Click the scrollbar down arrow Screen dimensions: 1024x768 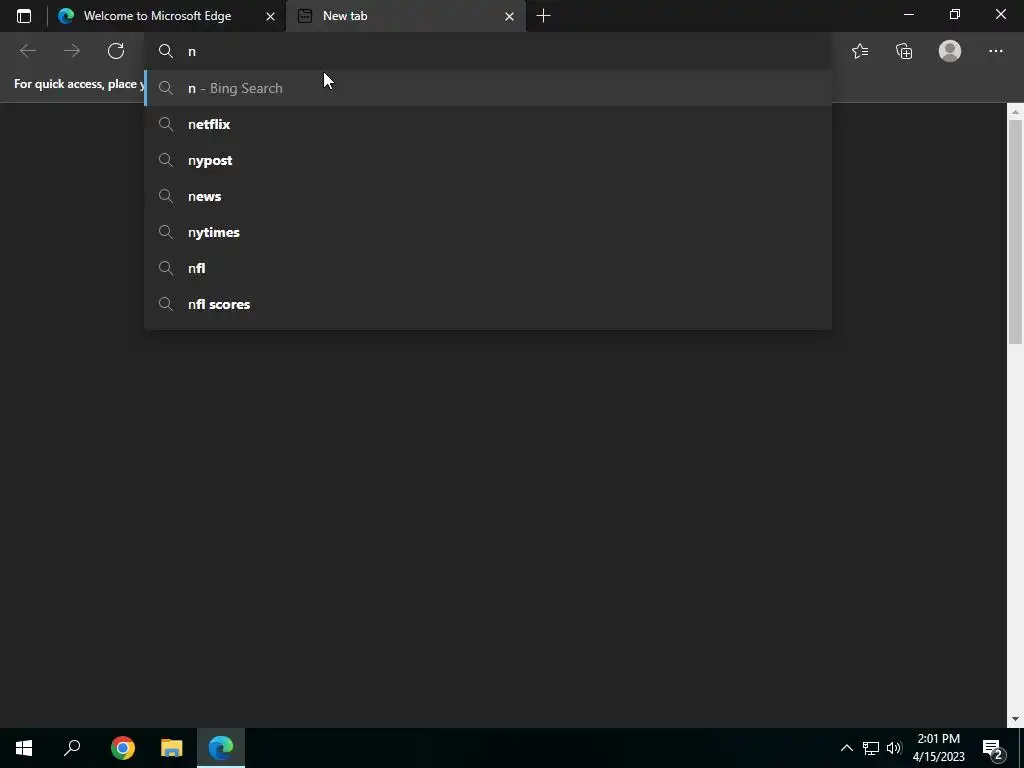pyautogui.click(x=1015, y=719)
